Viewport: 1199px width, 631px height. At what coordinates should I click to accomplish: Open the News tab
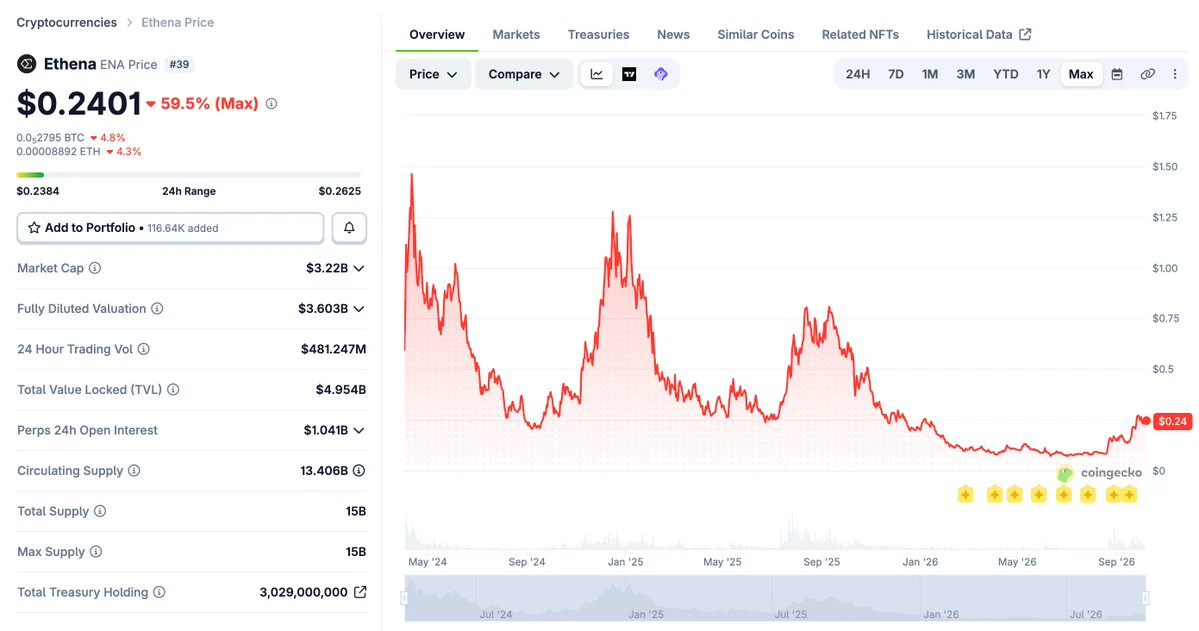[x=673, y=34]
